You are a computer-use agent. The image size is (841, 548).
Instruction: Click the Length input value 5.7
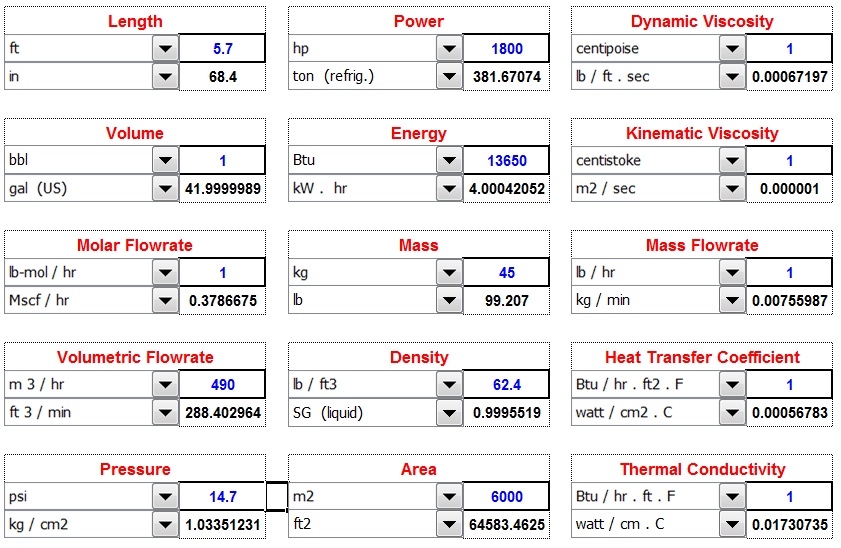coord(222,49)
